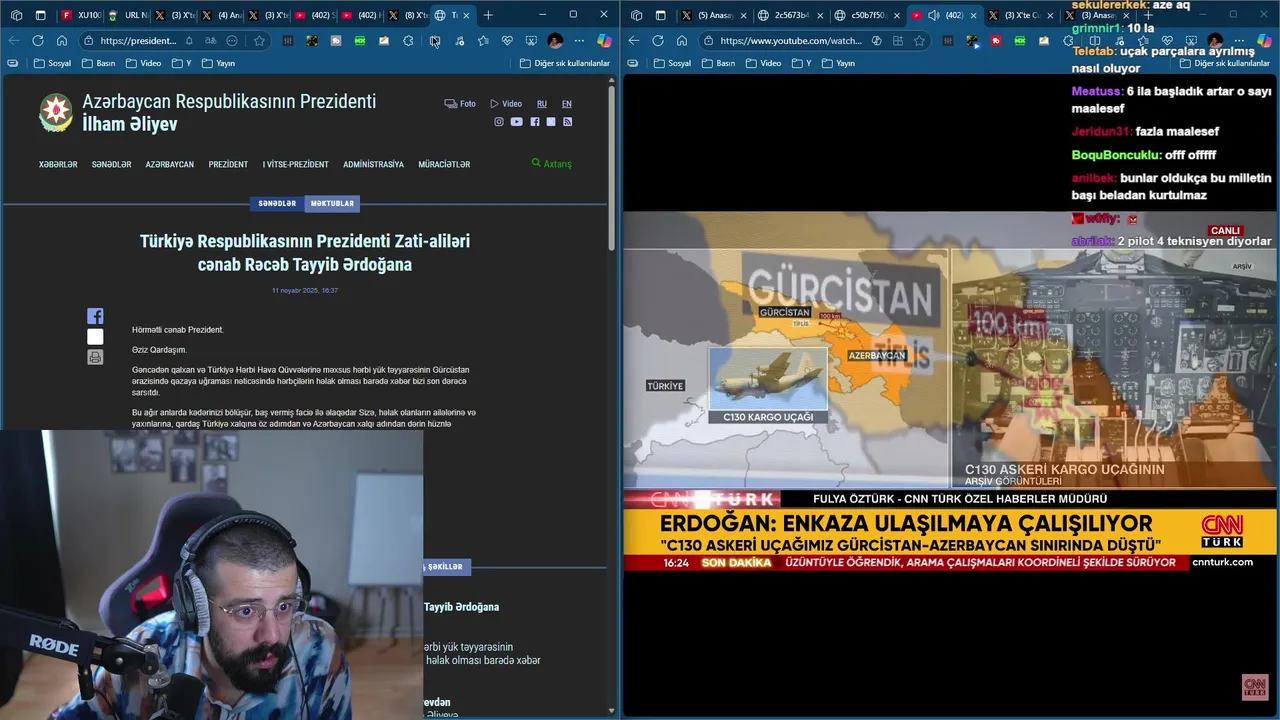Open Settings and more menu in left browser
This screenshot has width=1280, height=720.
579,40
